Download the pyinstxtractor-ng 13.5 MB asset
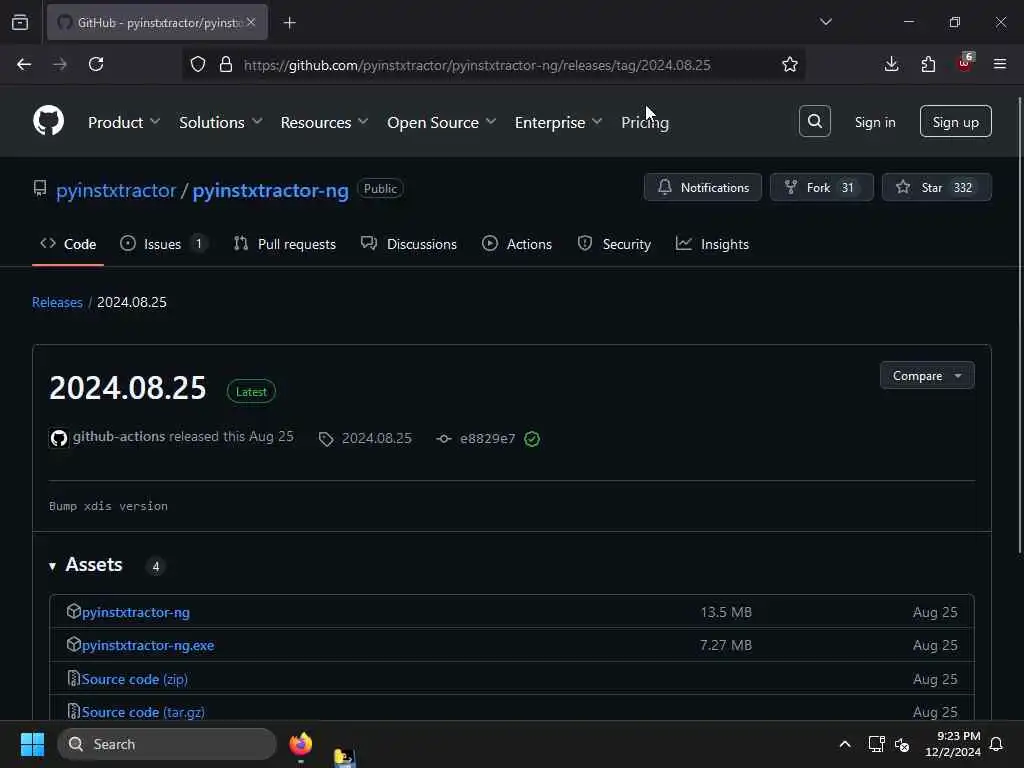This screenshot has width=1024, height=768. [135, 613]
